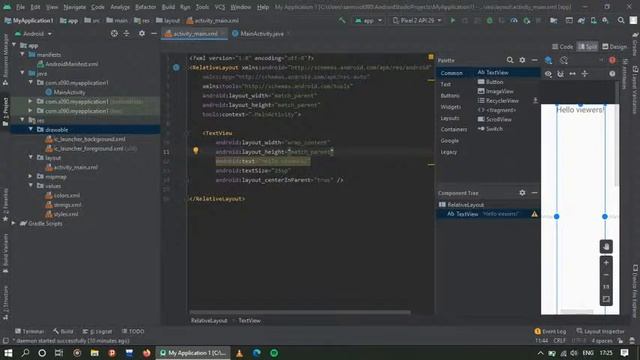Image resolution: width=640 pixels, height=360 pixels.
Task: Toggle autoconnect magnet icon
Action: click(560, 74)
